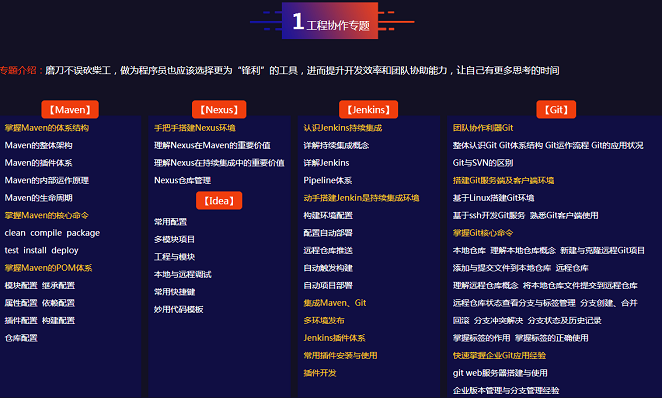662x398 pixels.
Task: Click '仓库配置' line in Maven column
Action: [x=21, y=338]
